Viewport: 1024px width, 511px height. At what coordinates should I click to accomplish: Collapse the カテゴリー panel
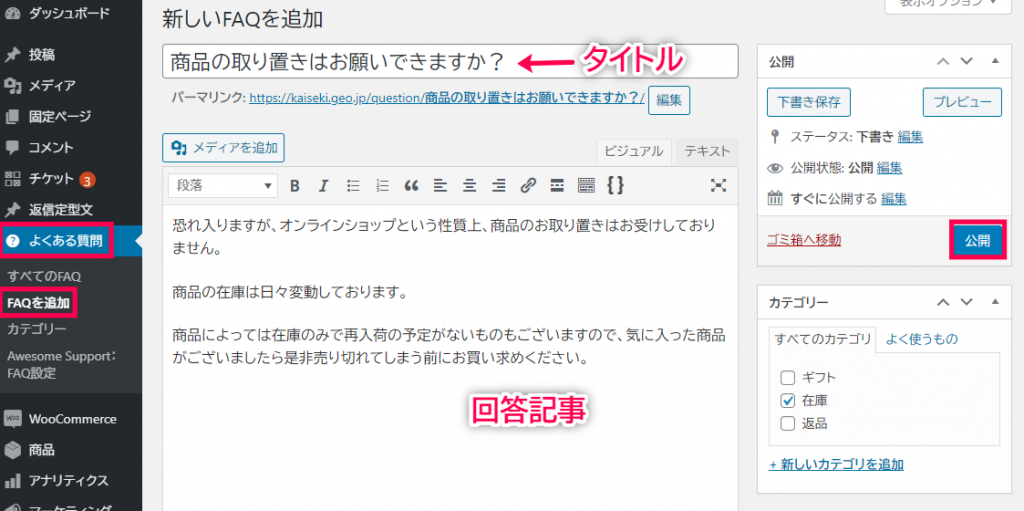pyautogui.click(x=995, y=301)
